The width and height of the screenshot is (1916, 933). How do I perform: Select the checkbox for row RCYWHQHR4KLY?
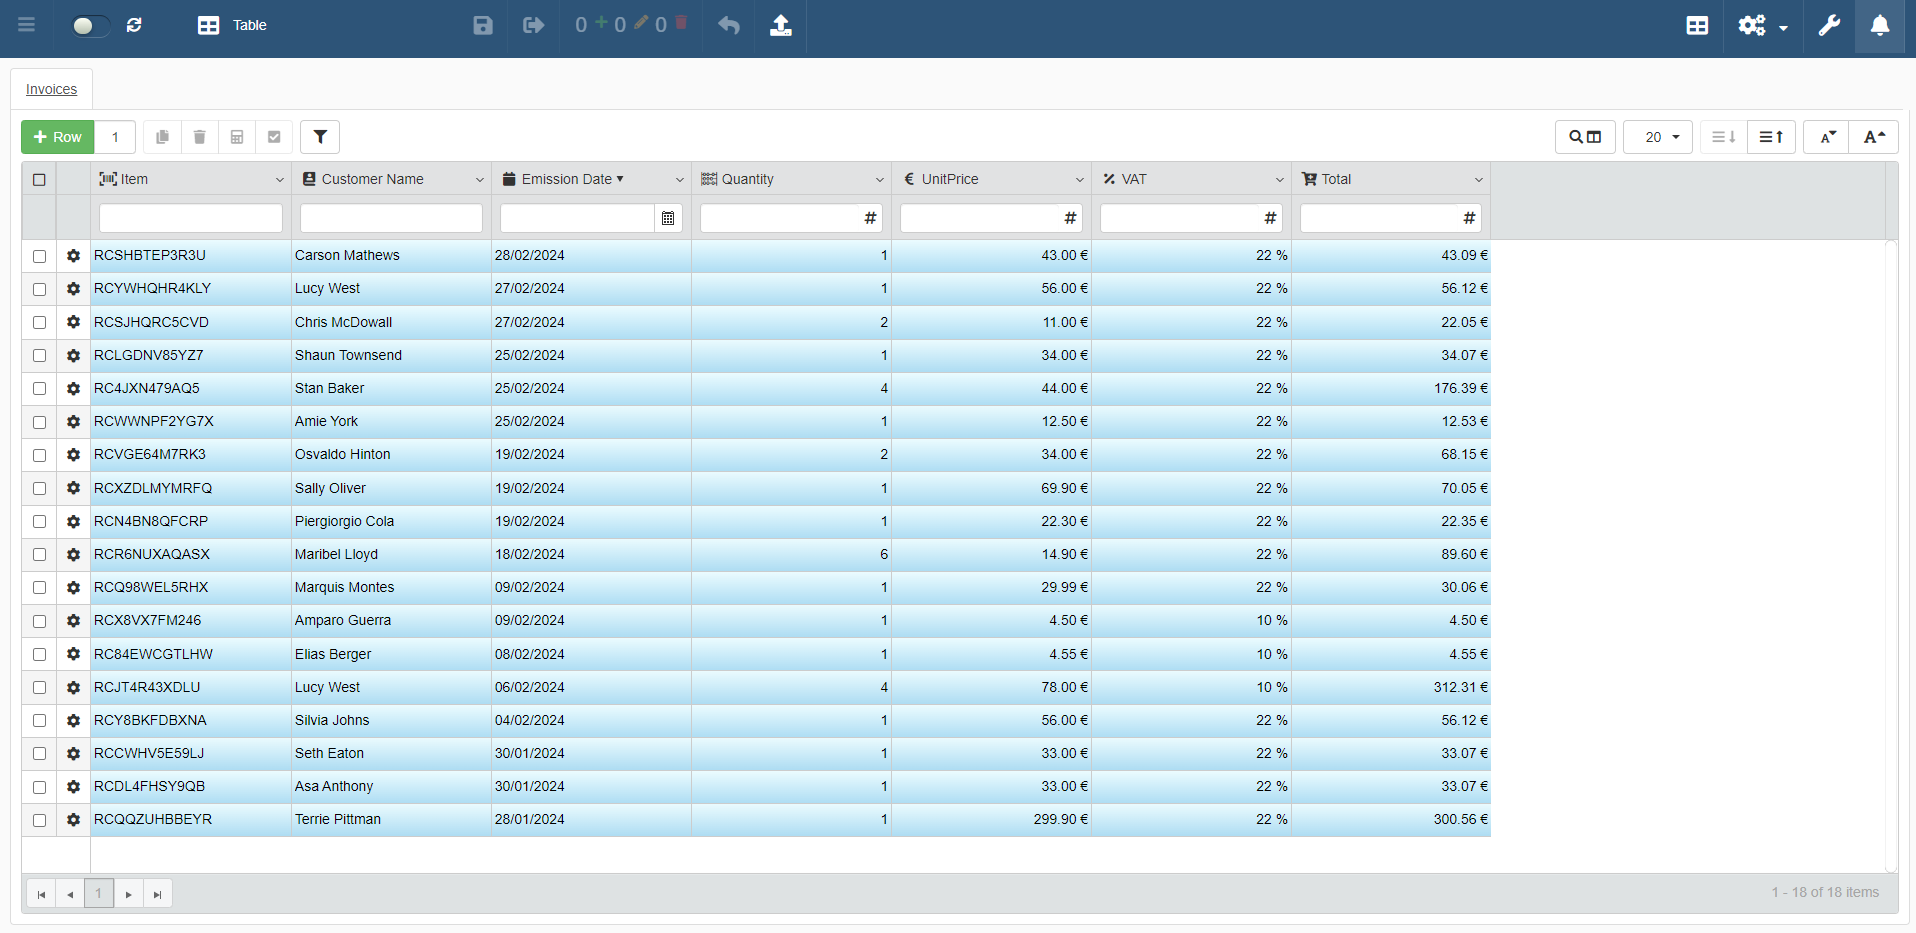tap(39, 289)
